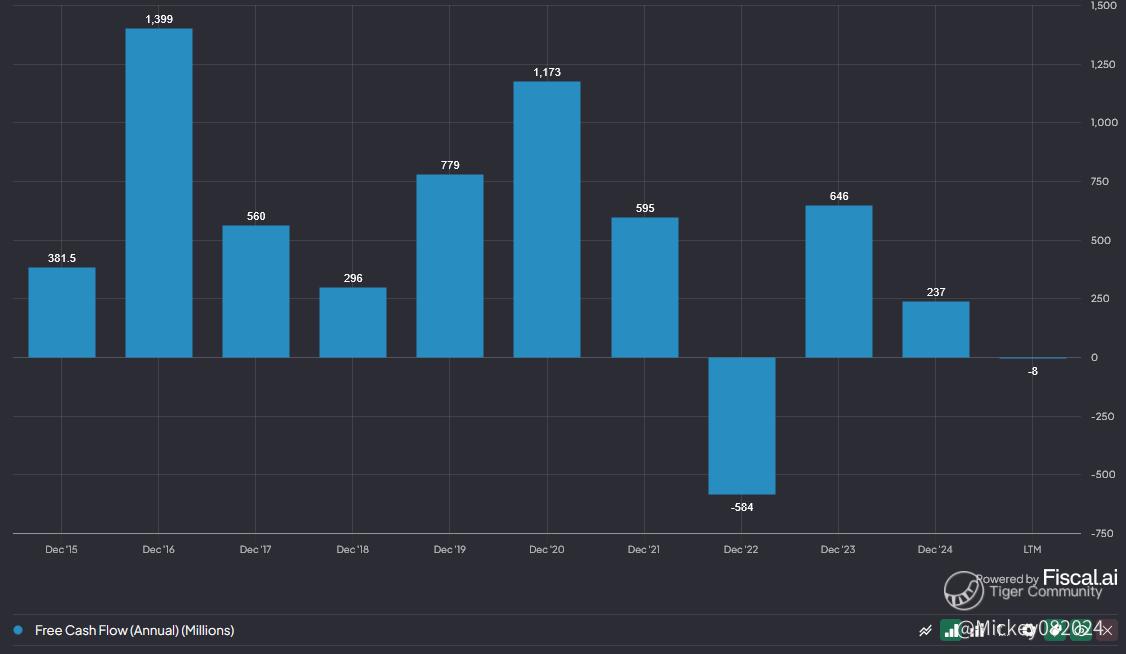Select the -500 y-axis tick

tap(1102, 475)
